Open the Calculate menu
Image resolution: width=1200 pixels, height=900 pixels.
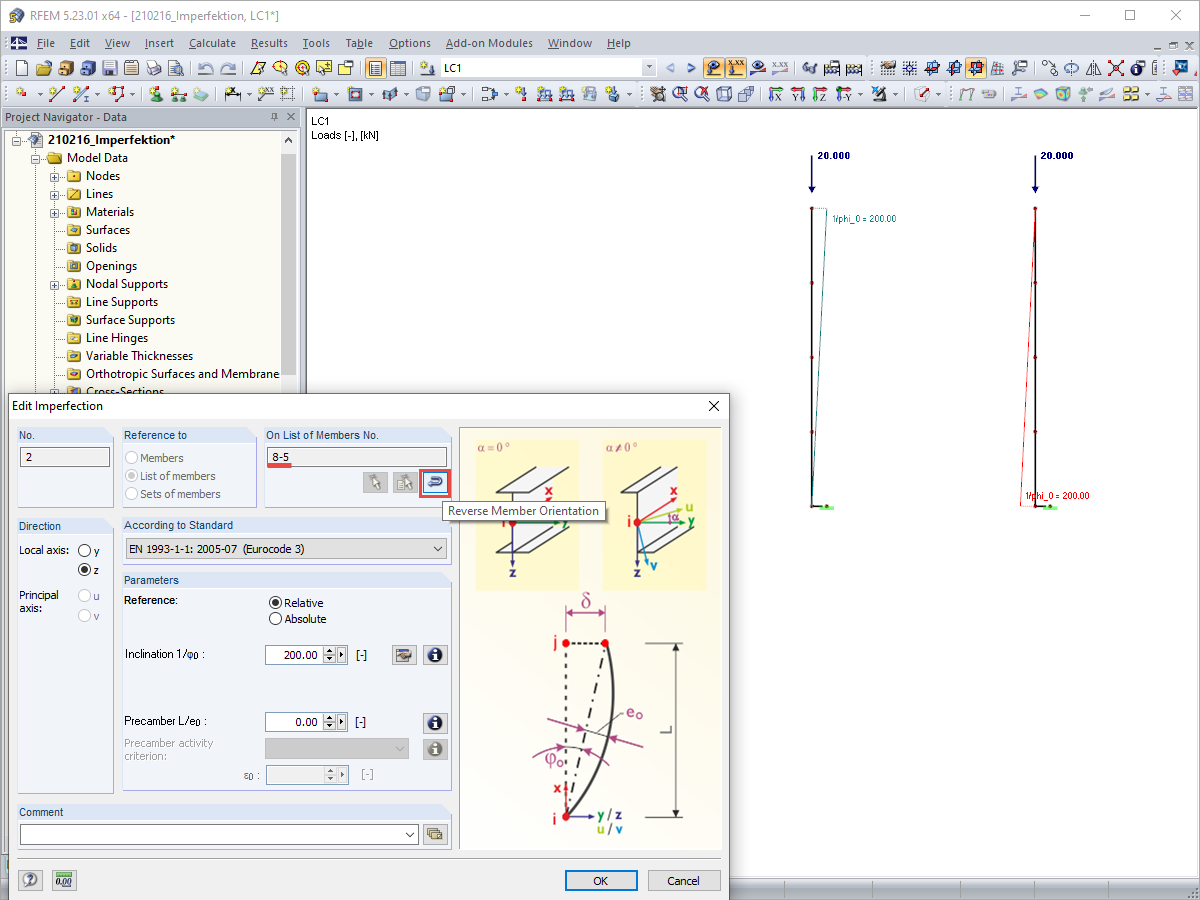coord(212,43)
